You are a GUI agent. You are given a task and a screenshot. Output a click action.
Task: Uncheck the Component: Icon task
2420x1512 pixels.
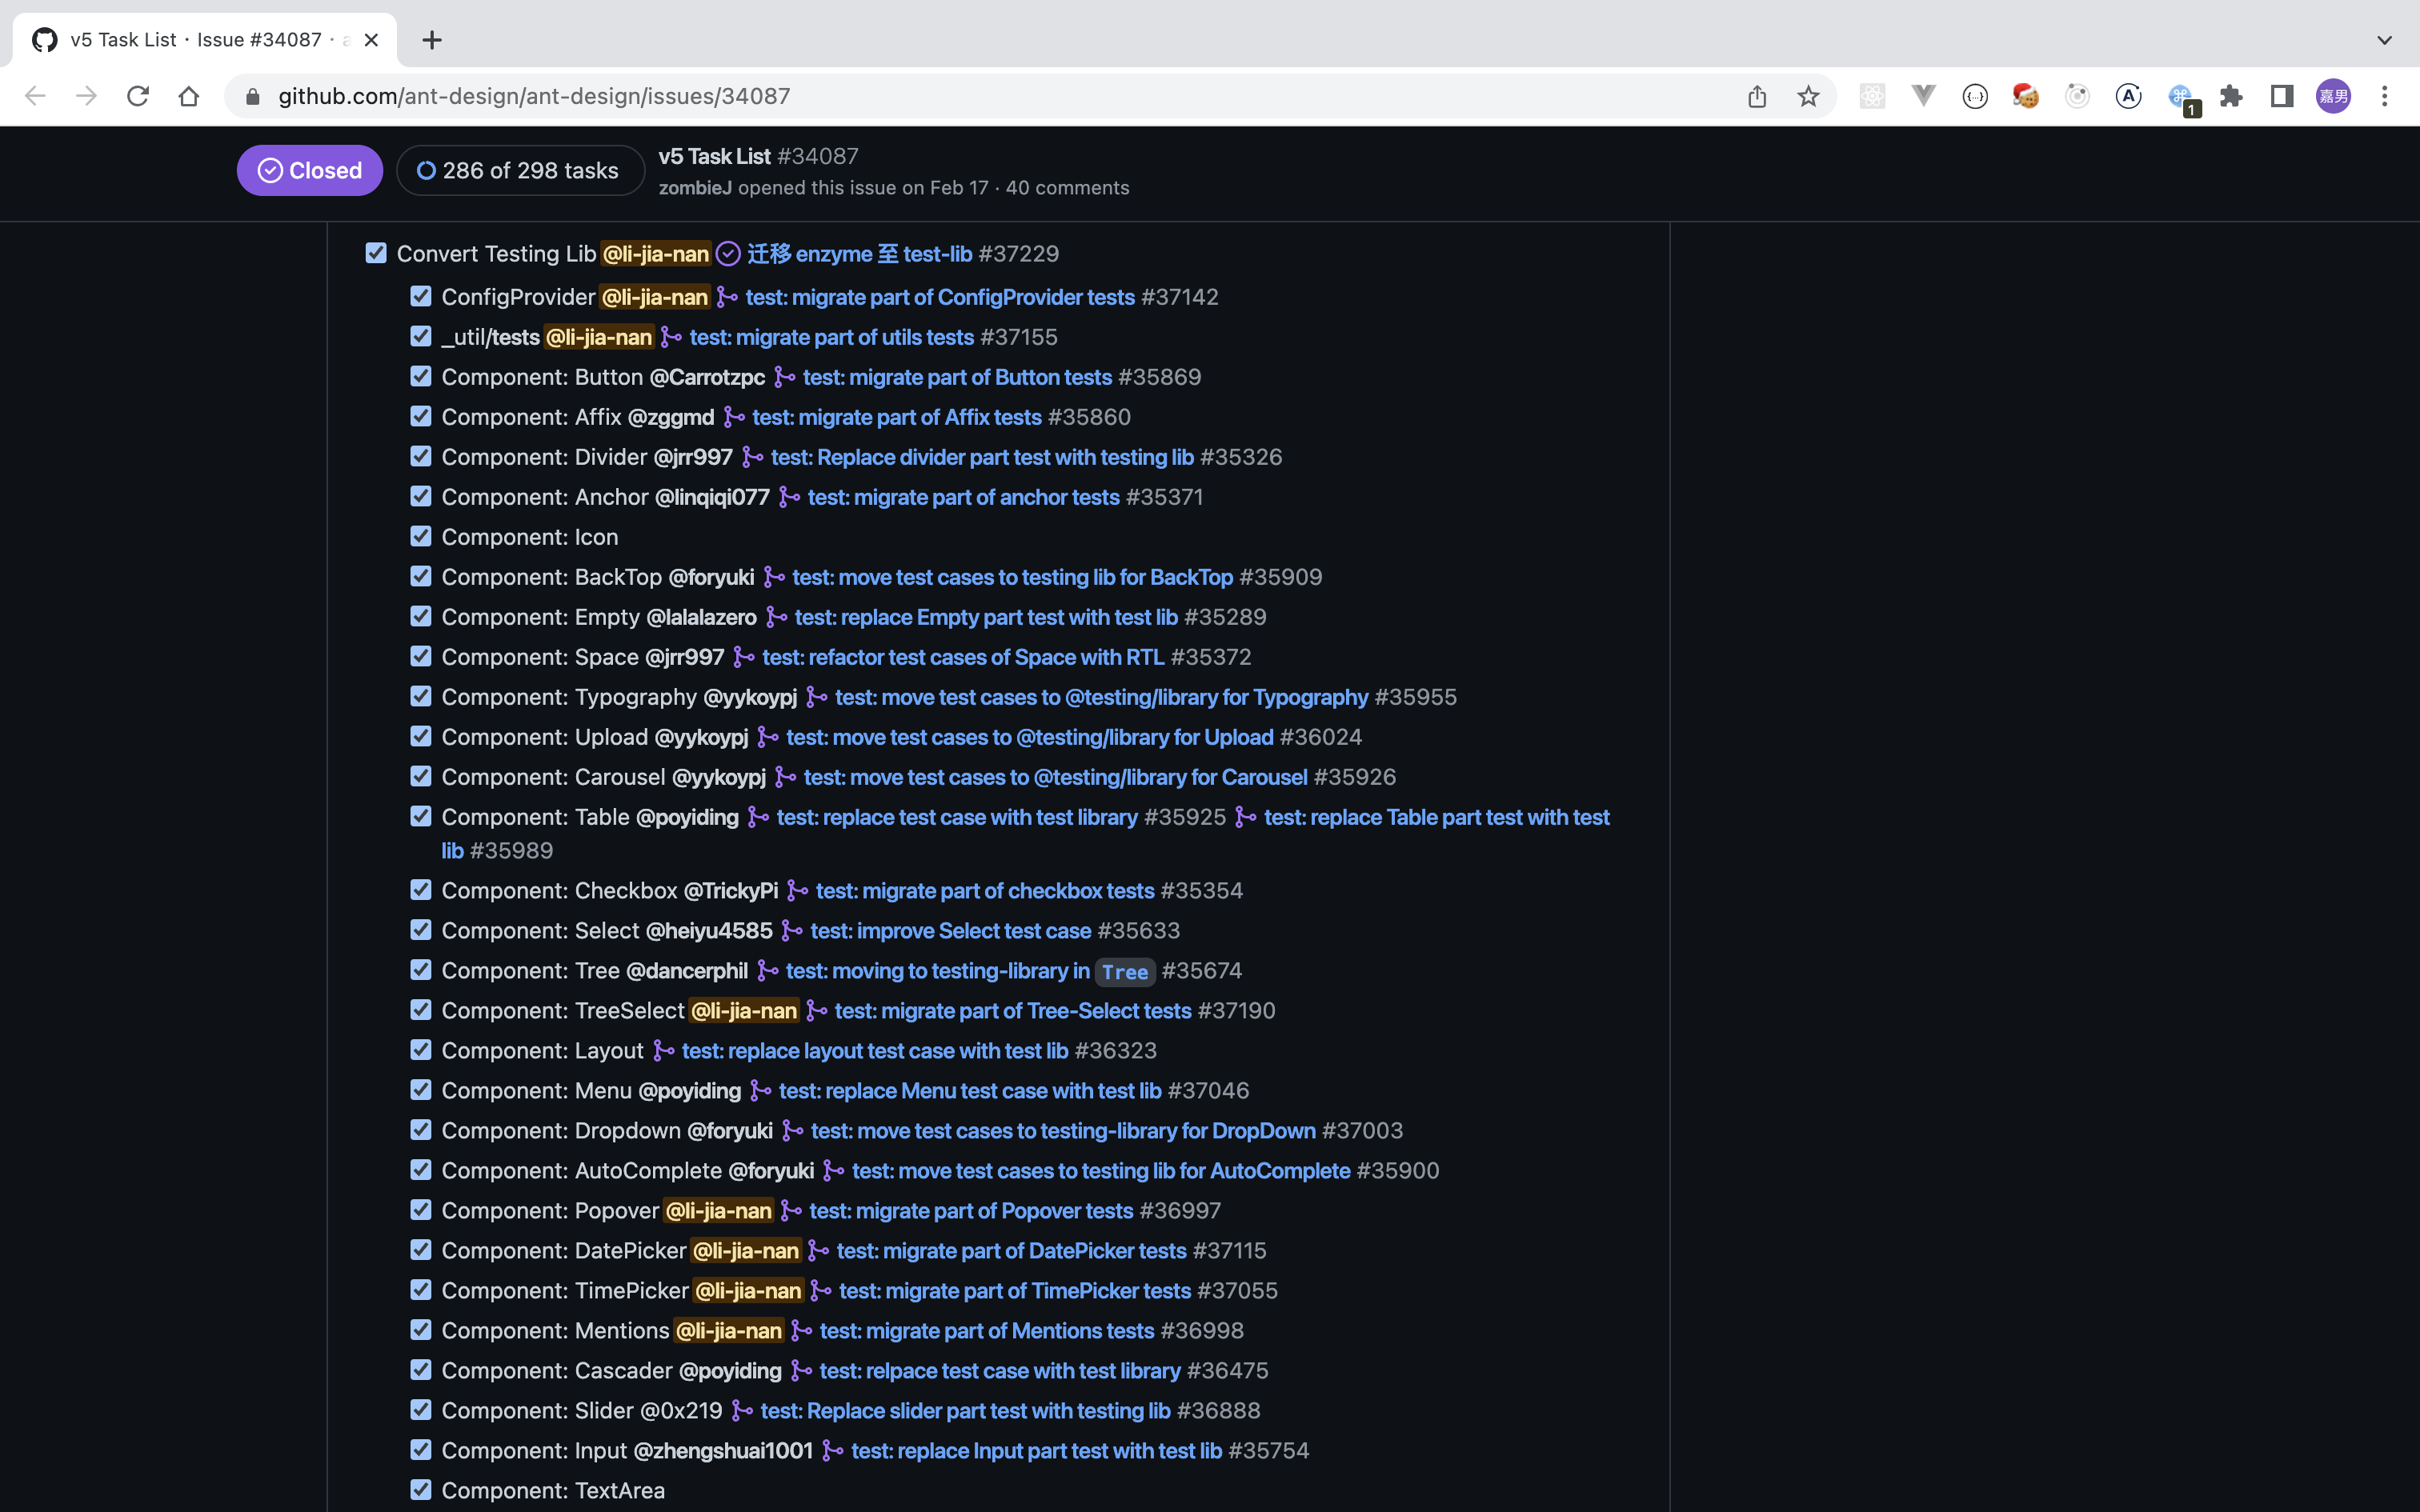pos(420,536)
